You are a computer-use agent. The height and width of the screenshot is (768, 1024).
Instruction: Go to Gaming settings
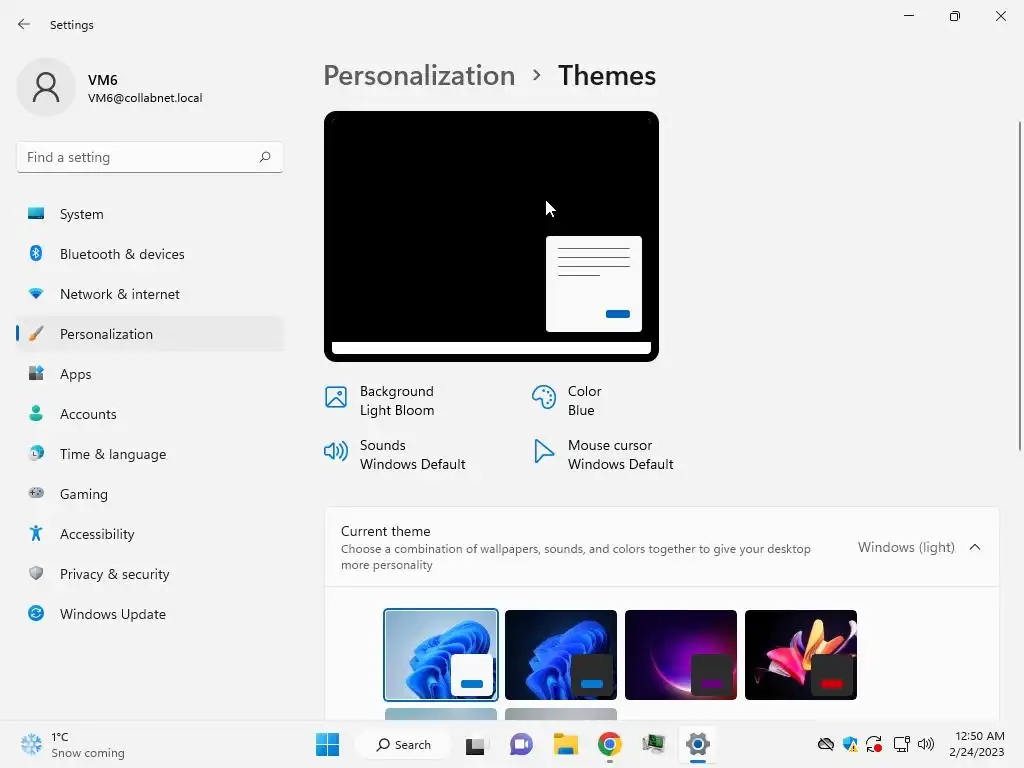pyautogui.click(x=150, y=494)
